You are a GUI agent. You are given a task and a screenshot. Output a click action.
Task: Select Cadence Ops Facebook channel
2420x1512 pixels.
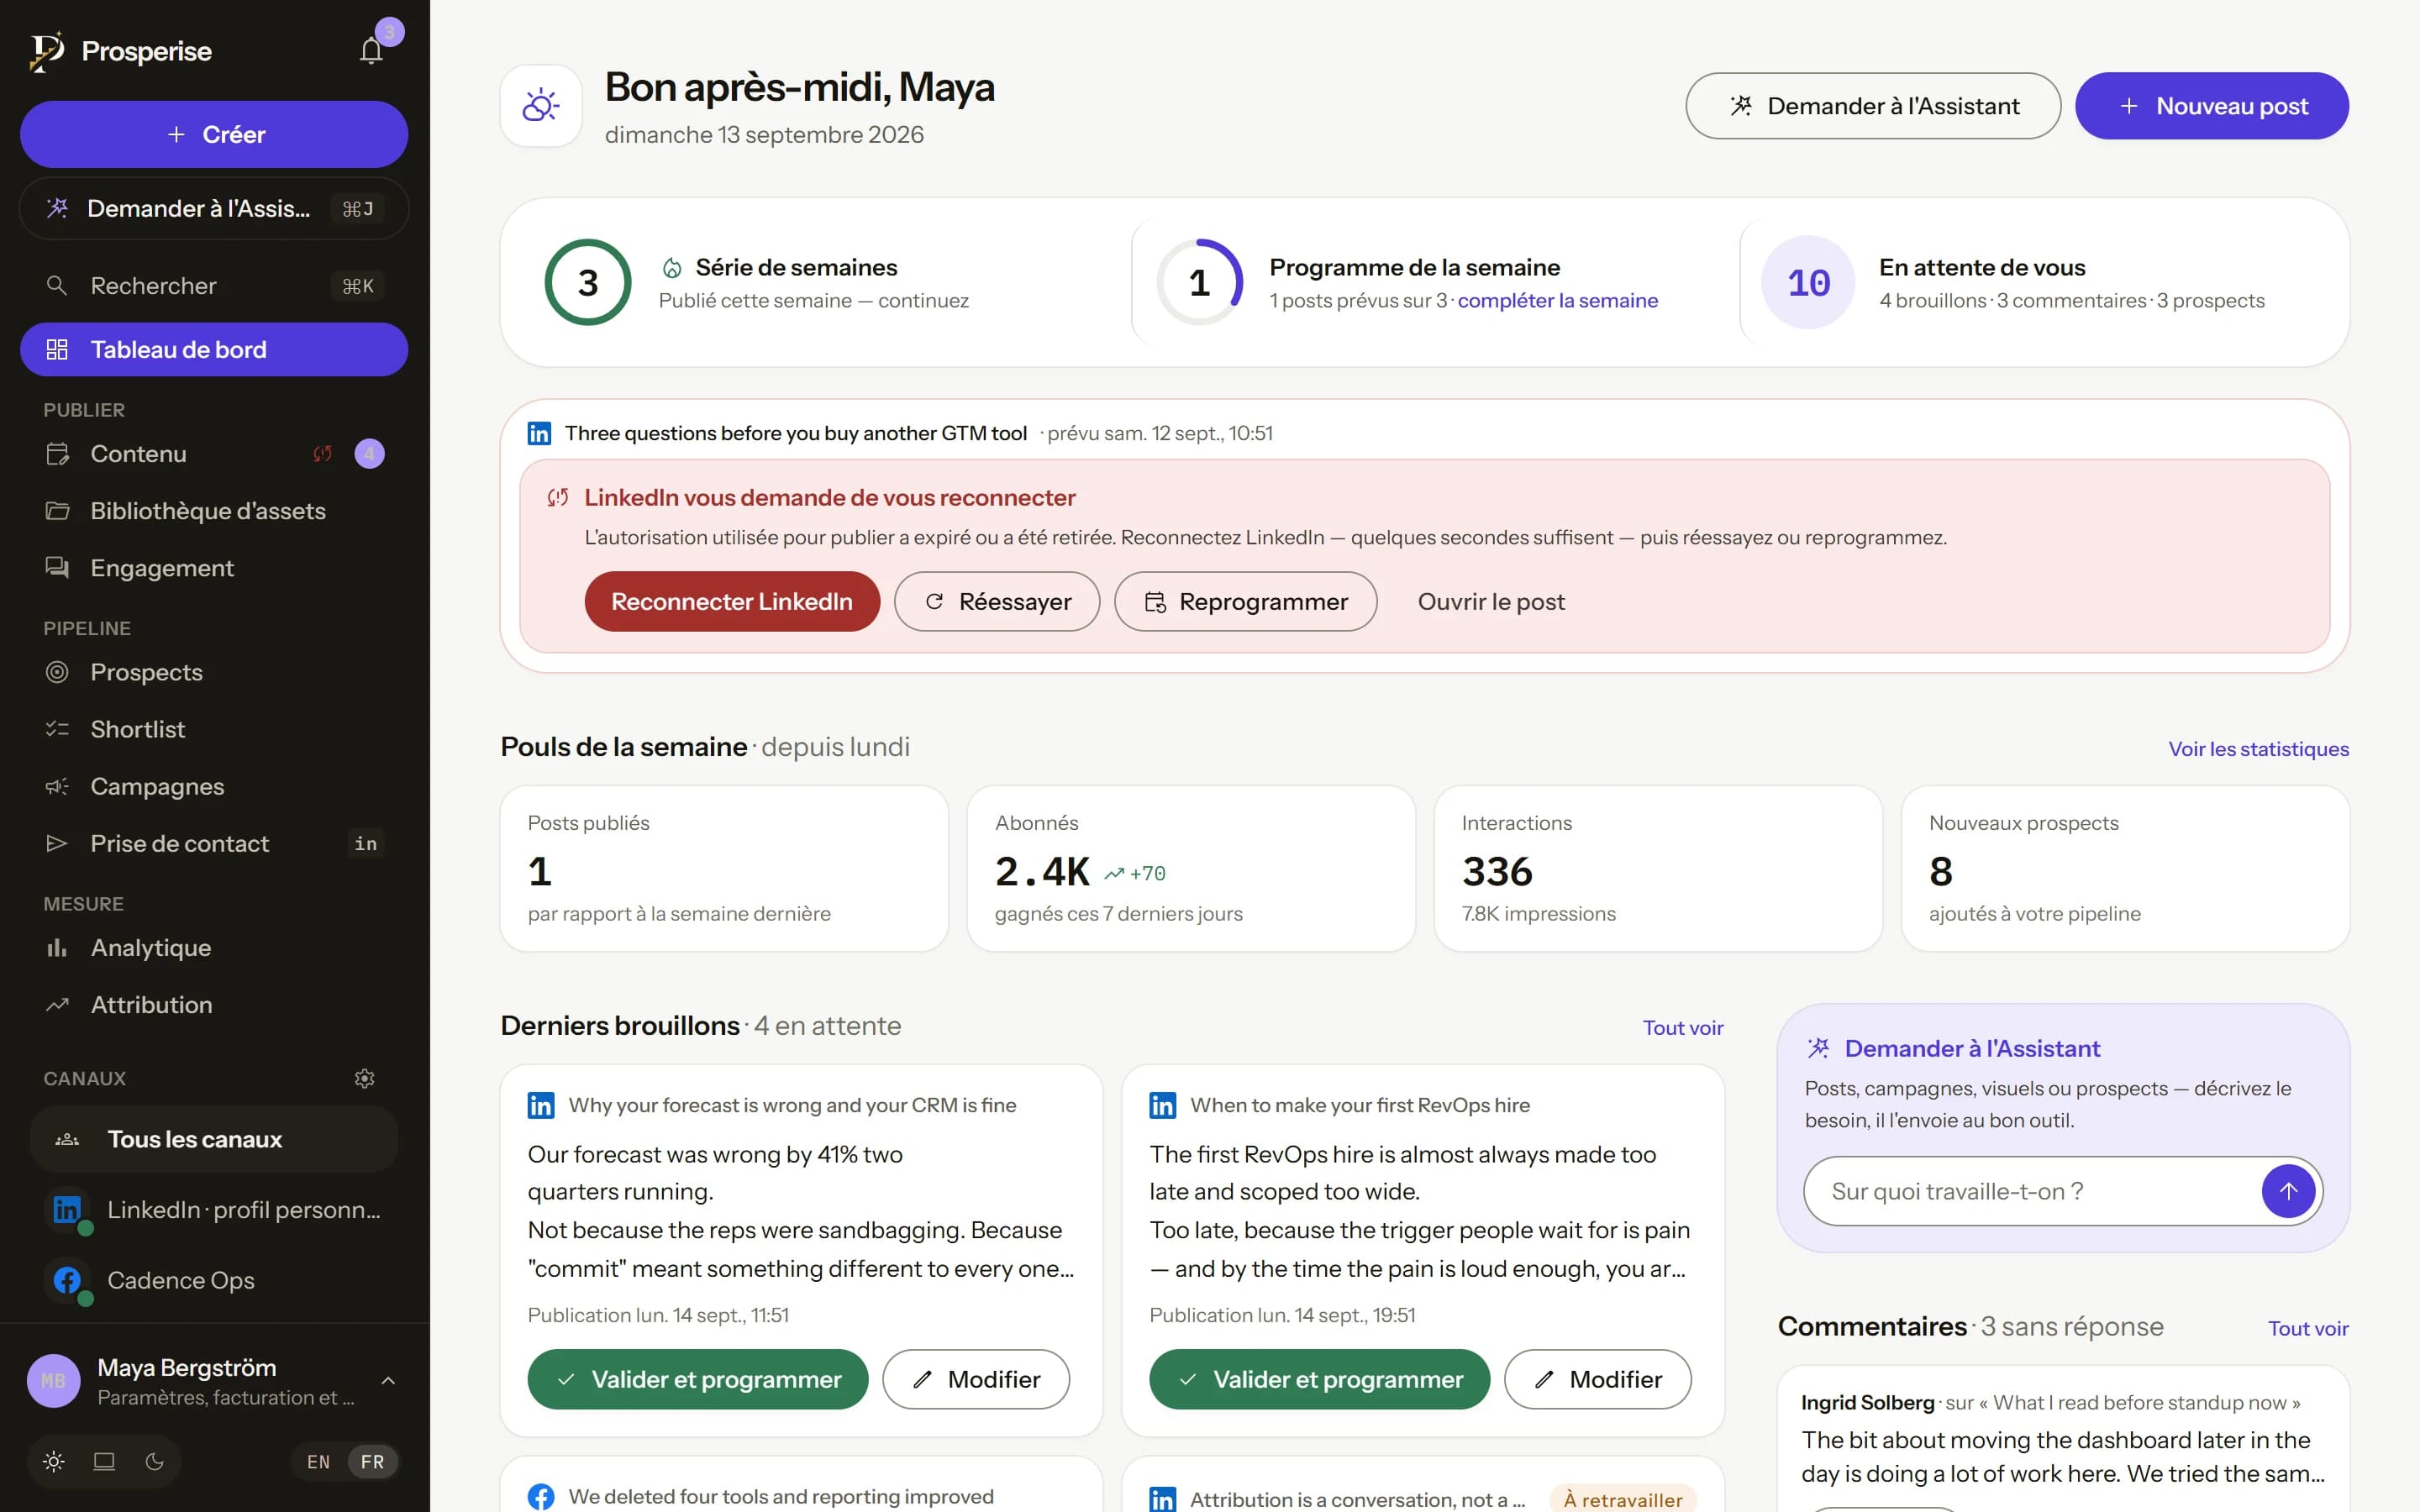(x=214, y=1280)
